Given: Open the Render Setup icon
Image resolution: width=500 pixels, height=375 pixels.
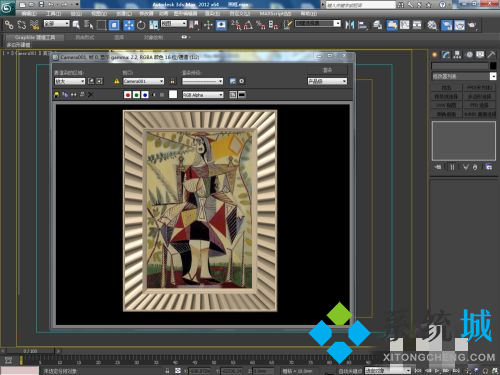Looking at the screenshot, I should [x=447, y=25].
